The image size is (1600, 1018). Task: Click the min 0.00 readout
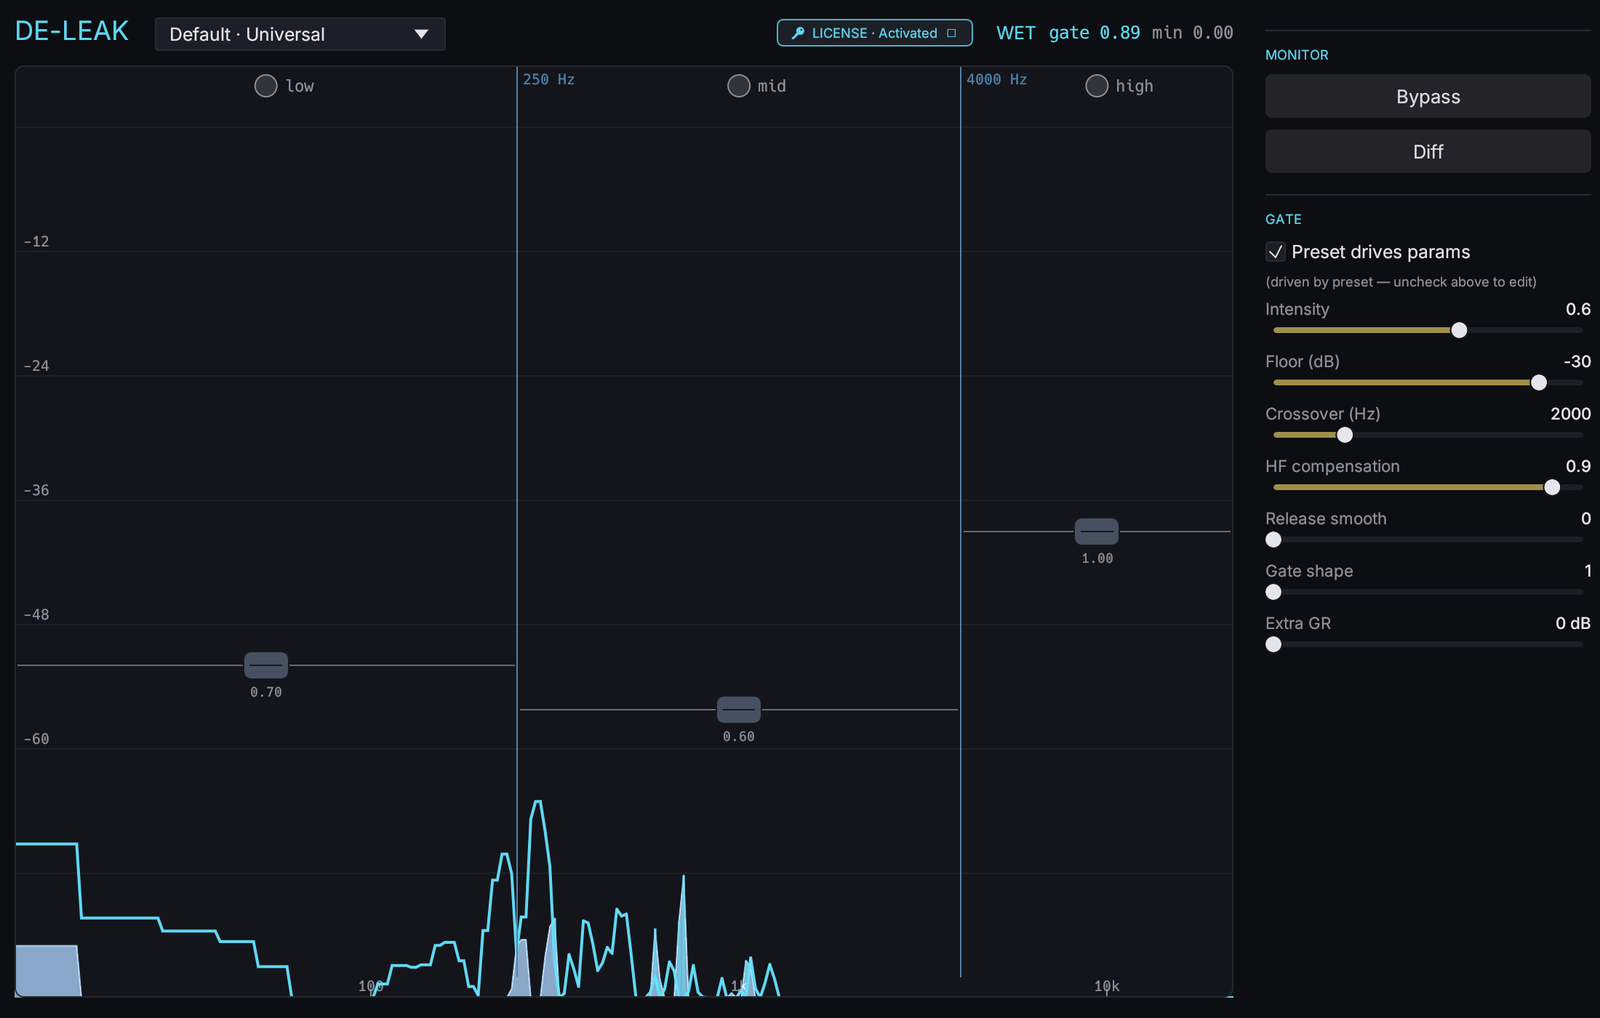coord(1192,33)
